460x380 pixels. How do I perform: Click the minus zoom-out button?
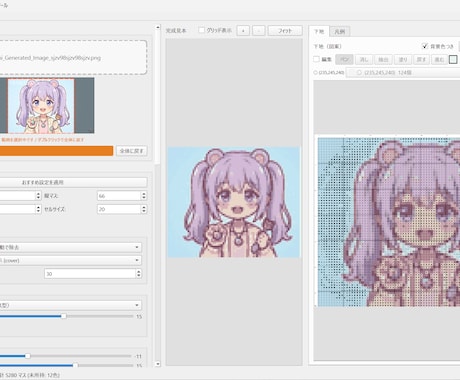259,31
